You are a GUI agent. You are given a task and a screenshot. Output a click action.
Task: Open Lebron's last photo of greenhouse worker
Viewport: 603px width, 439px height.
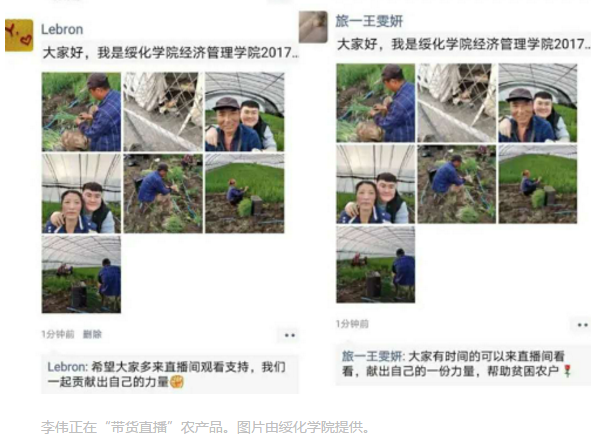click(81, 274)
